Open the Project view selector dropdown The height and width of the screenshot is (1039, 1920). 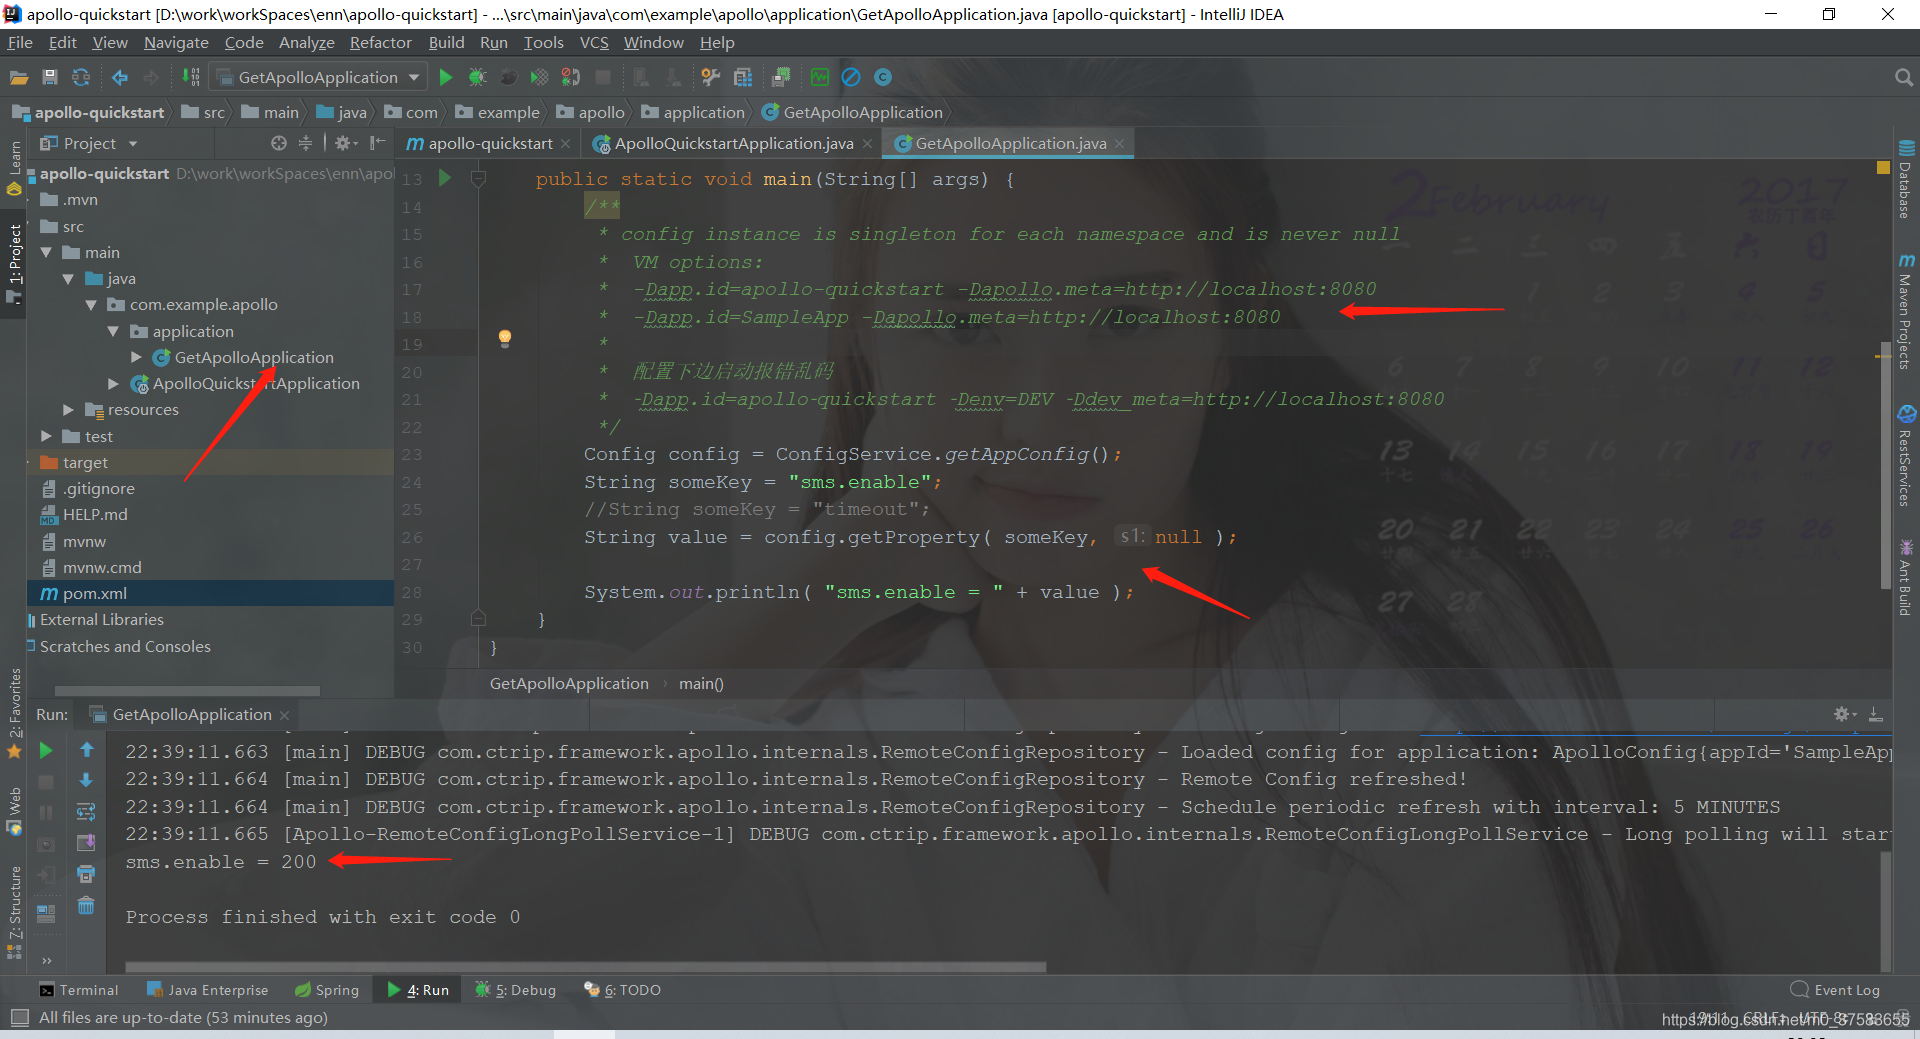(88, 143)
